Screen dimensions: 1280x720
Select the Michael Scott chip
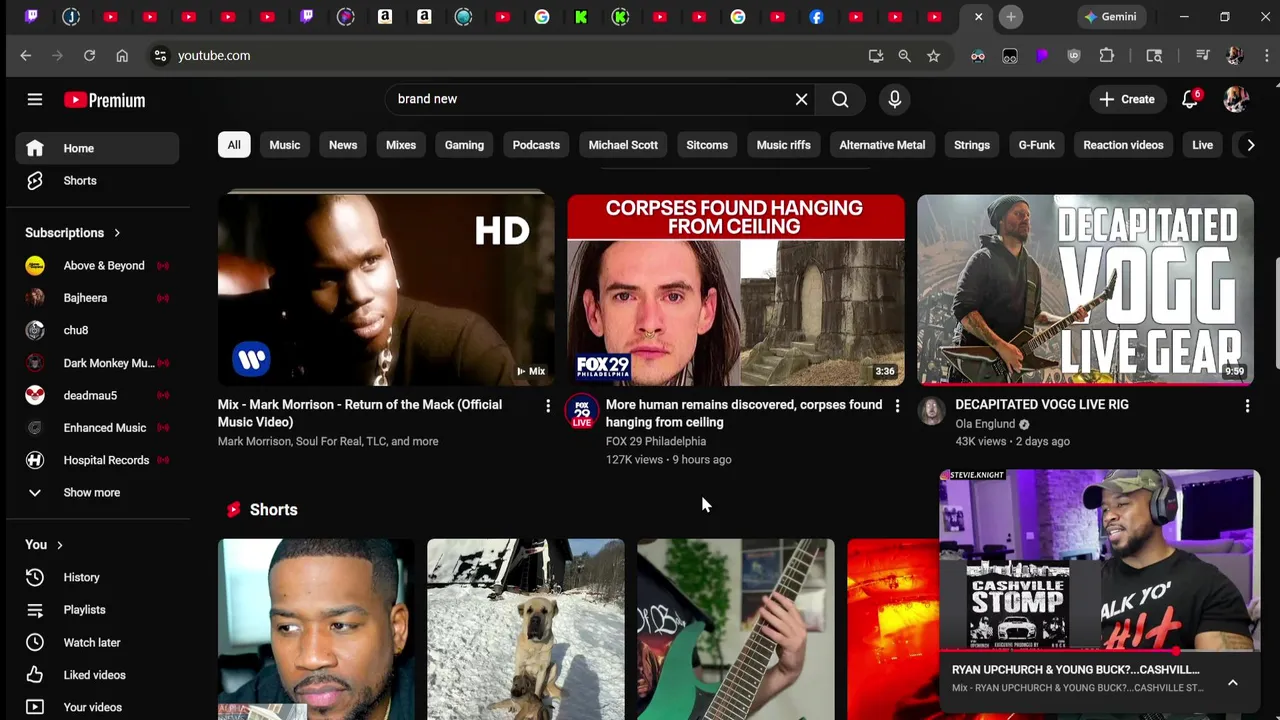point(623,145)
